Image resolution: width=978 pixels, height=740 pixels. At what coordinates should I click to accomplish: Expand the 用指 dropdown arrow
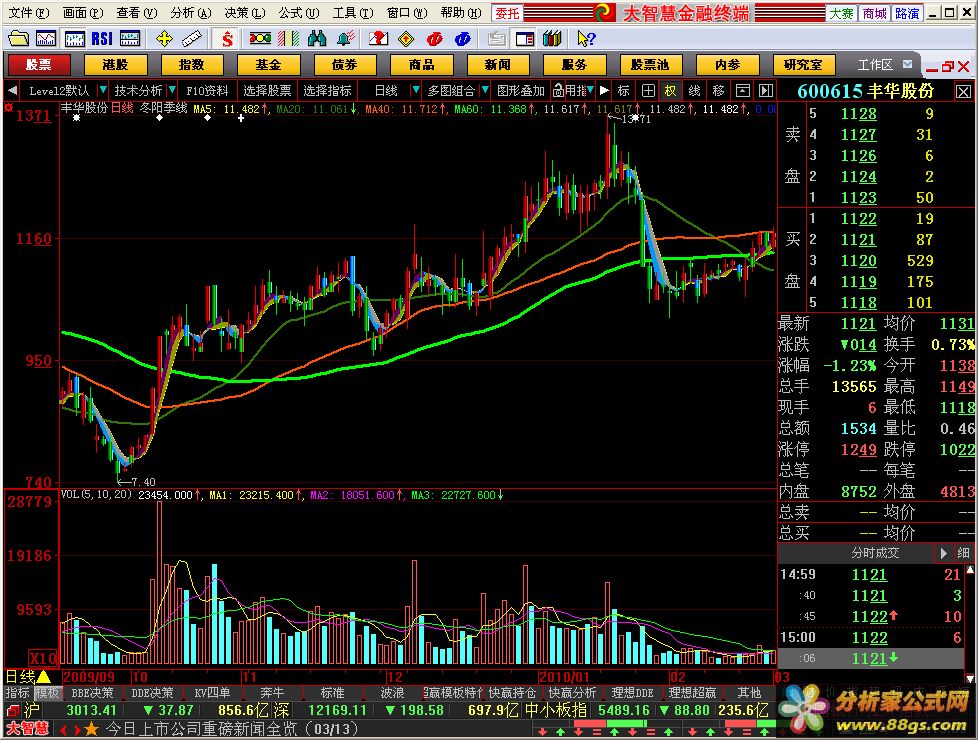[591, 90]
